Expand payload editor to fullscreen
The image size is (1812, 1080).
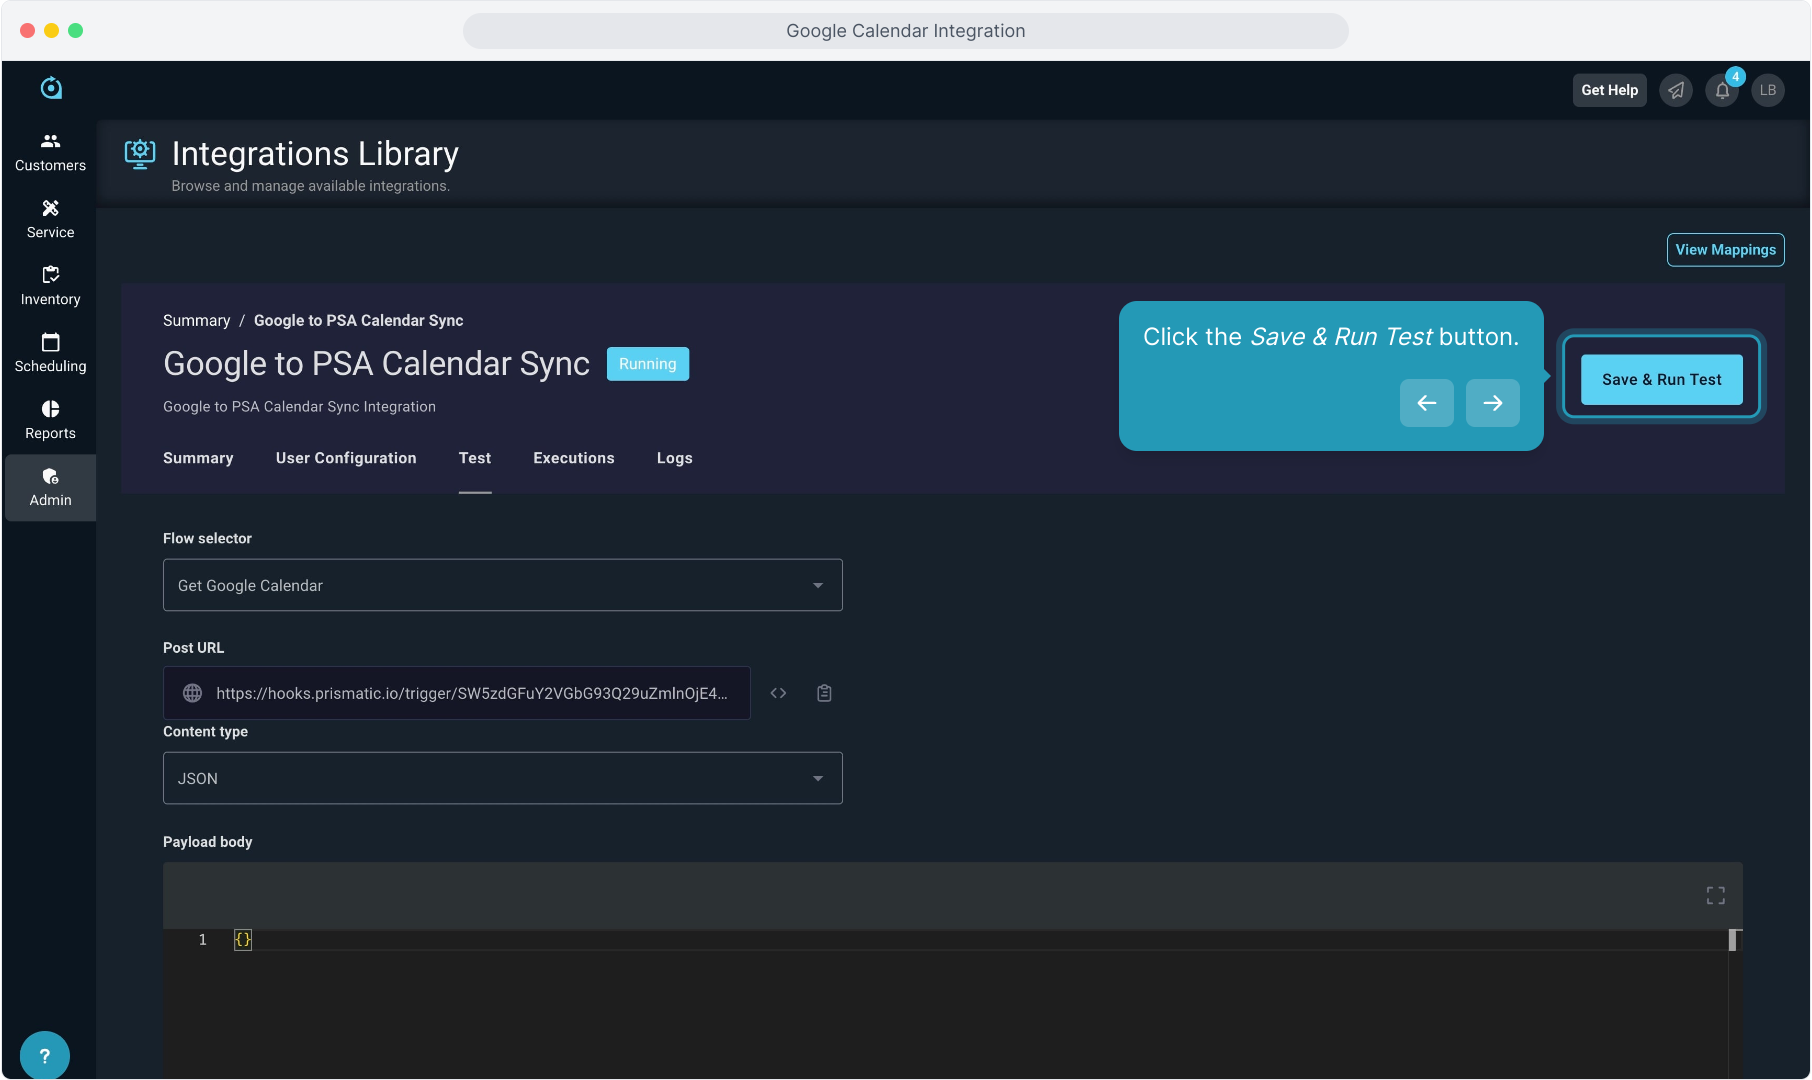click(1715, 895)
